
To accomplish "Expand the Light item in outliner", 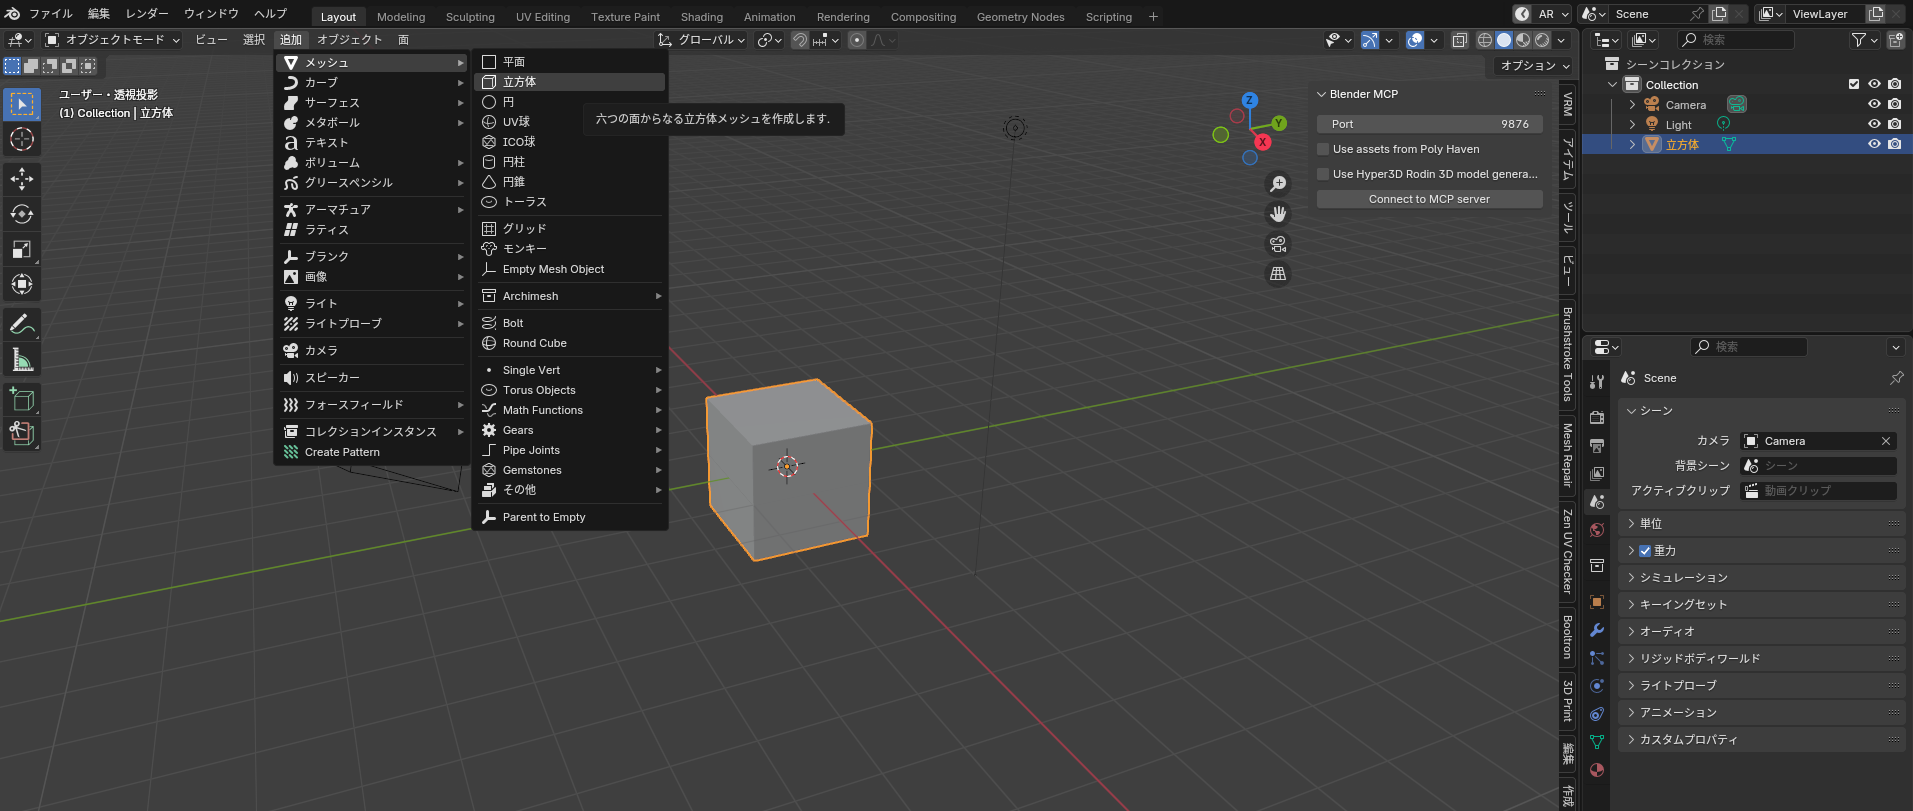I will [1632, 125].
